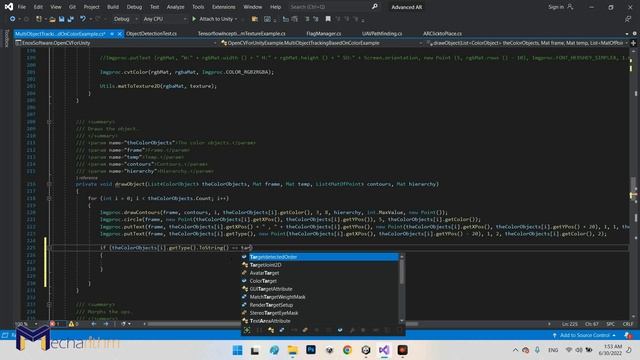Viewport: 640px width, 360px height.
Task: Switch to the ObjectDetectionTest.cs tab
Action: point(151,33)
